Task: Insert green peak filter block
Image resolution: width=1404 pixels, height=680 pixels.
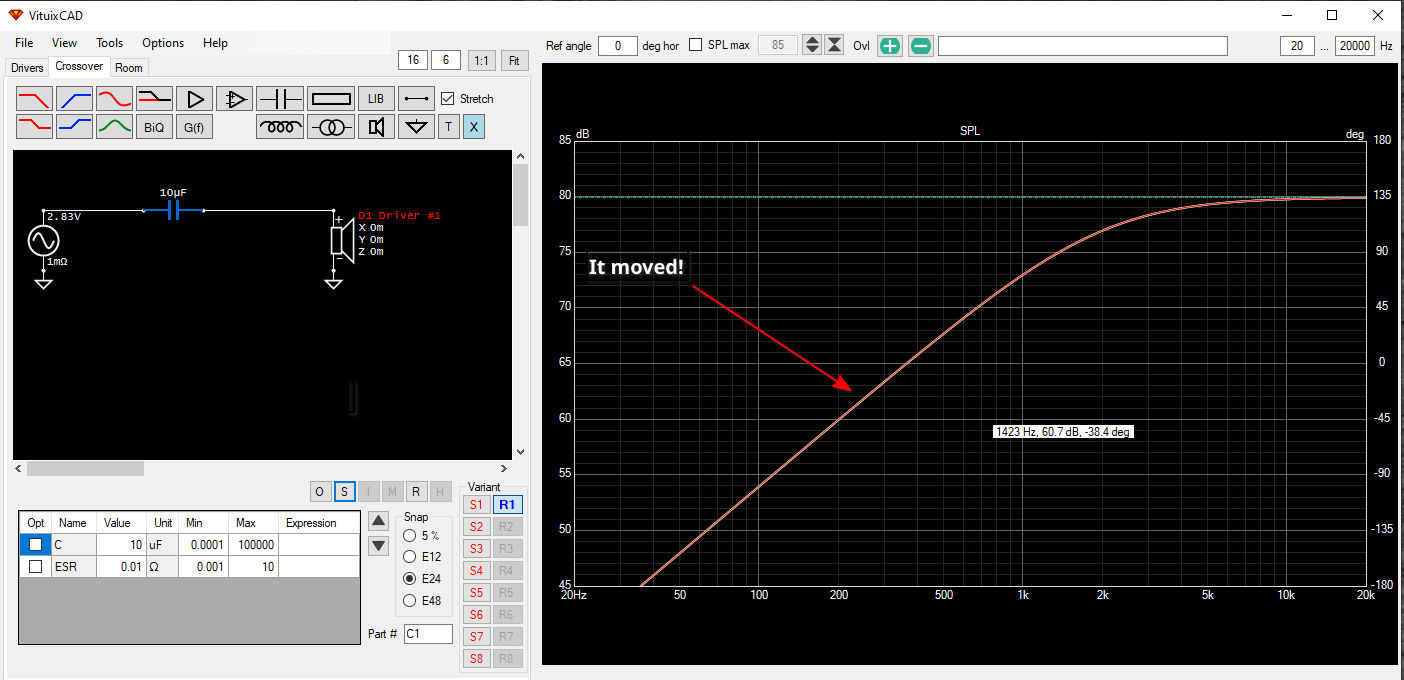Action: pos(115,127)
